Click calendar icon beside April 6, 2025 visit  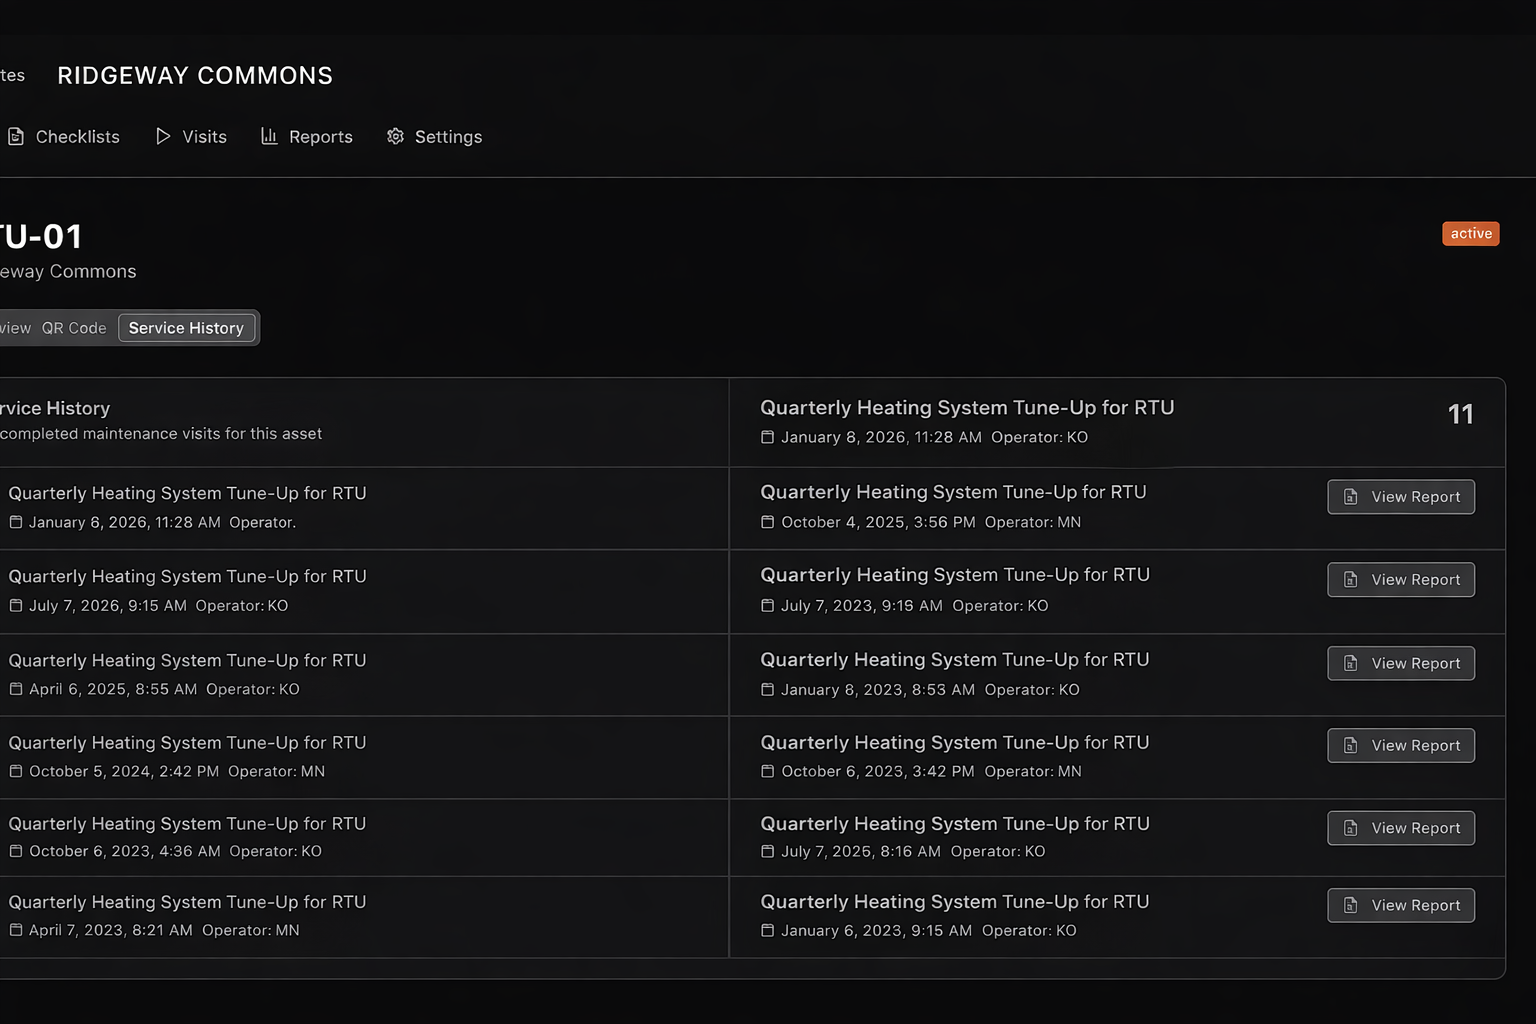pyautogui.click(x=16, y=689)
